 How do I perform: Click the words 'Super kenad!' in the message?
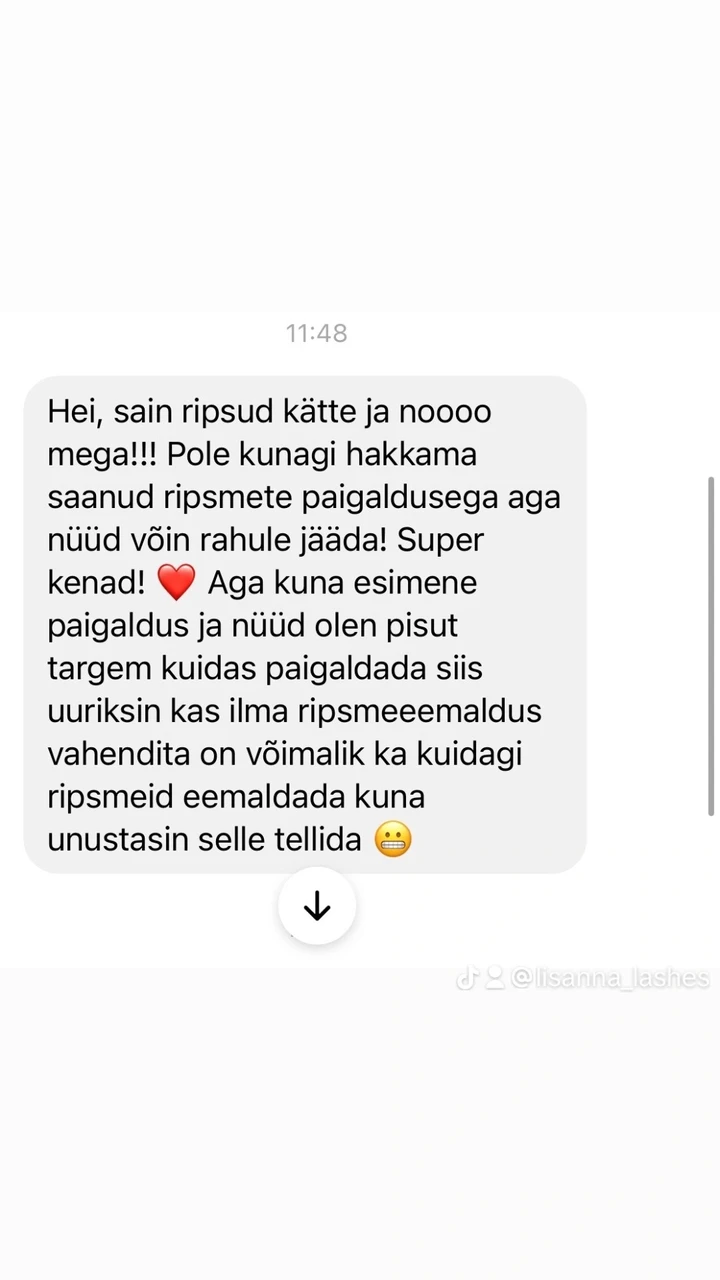coord(266,561)
